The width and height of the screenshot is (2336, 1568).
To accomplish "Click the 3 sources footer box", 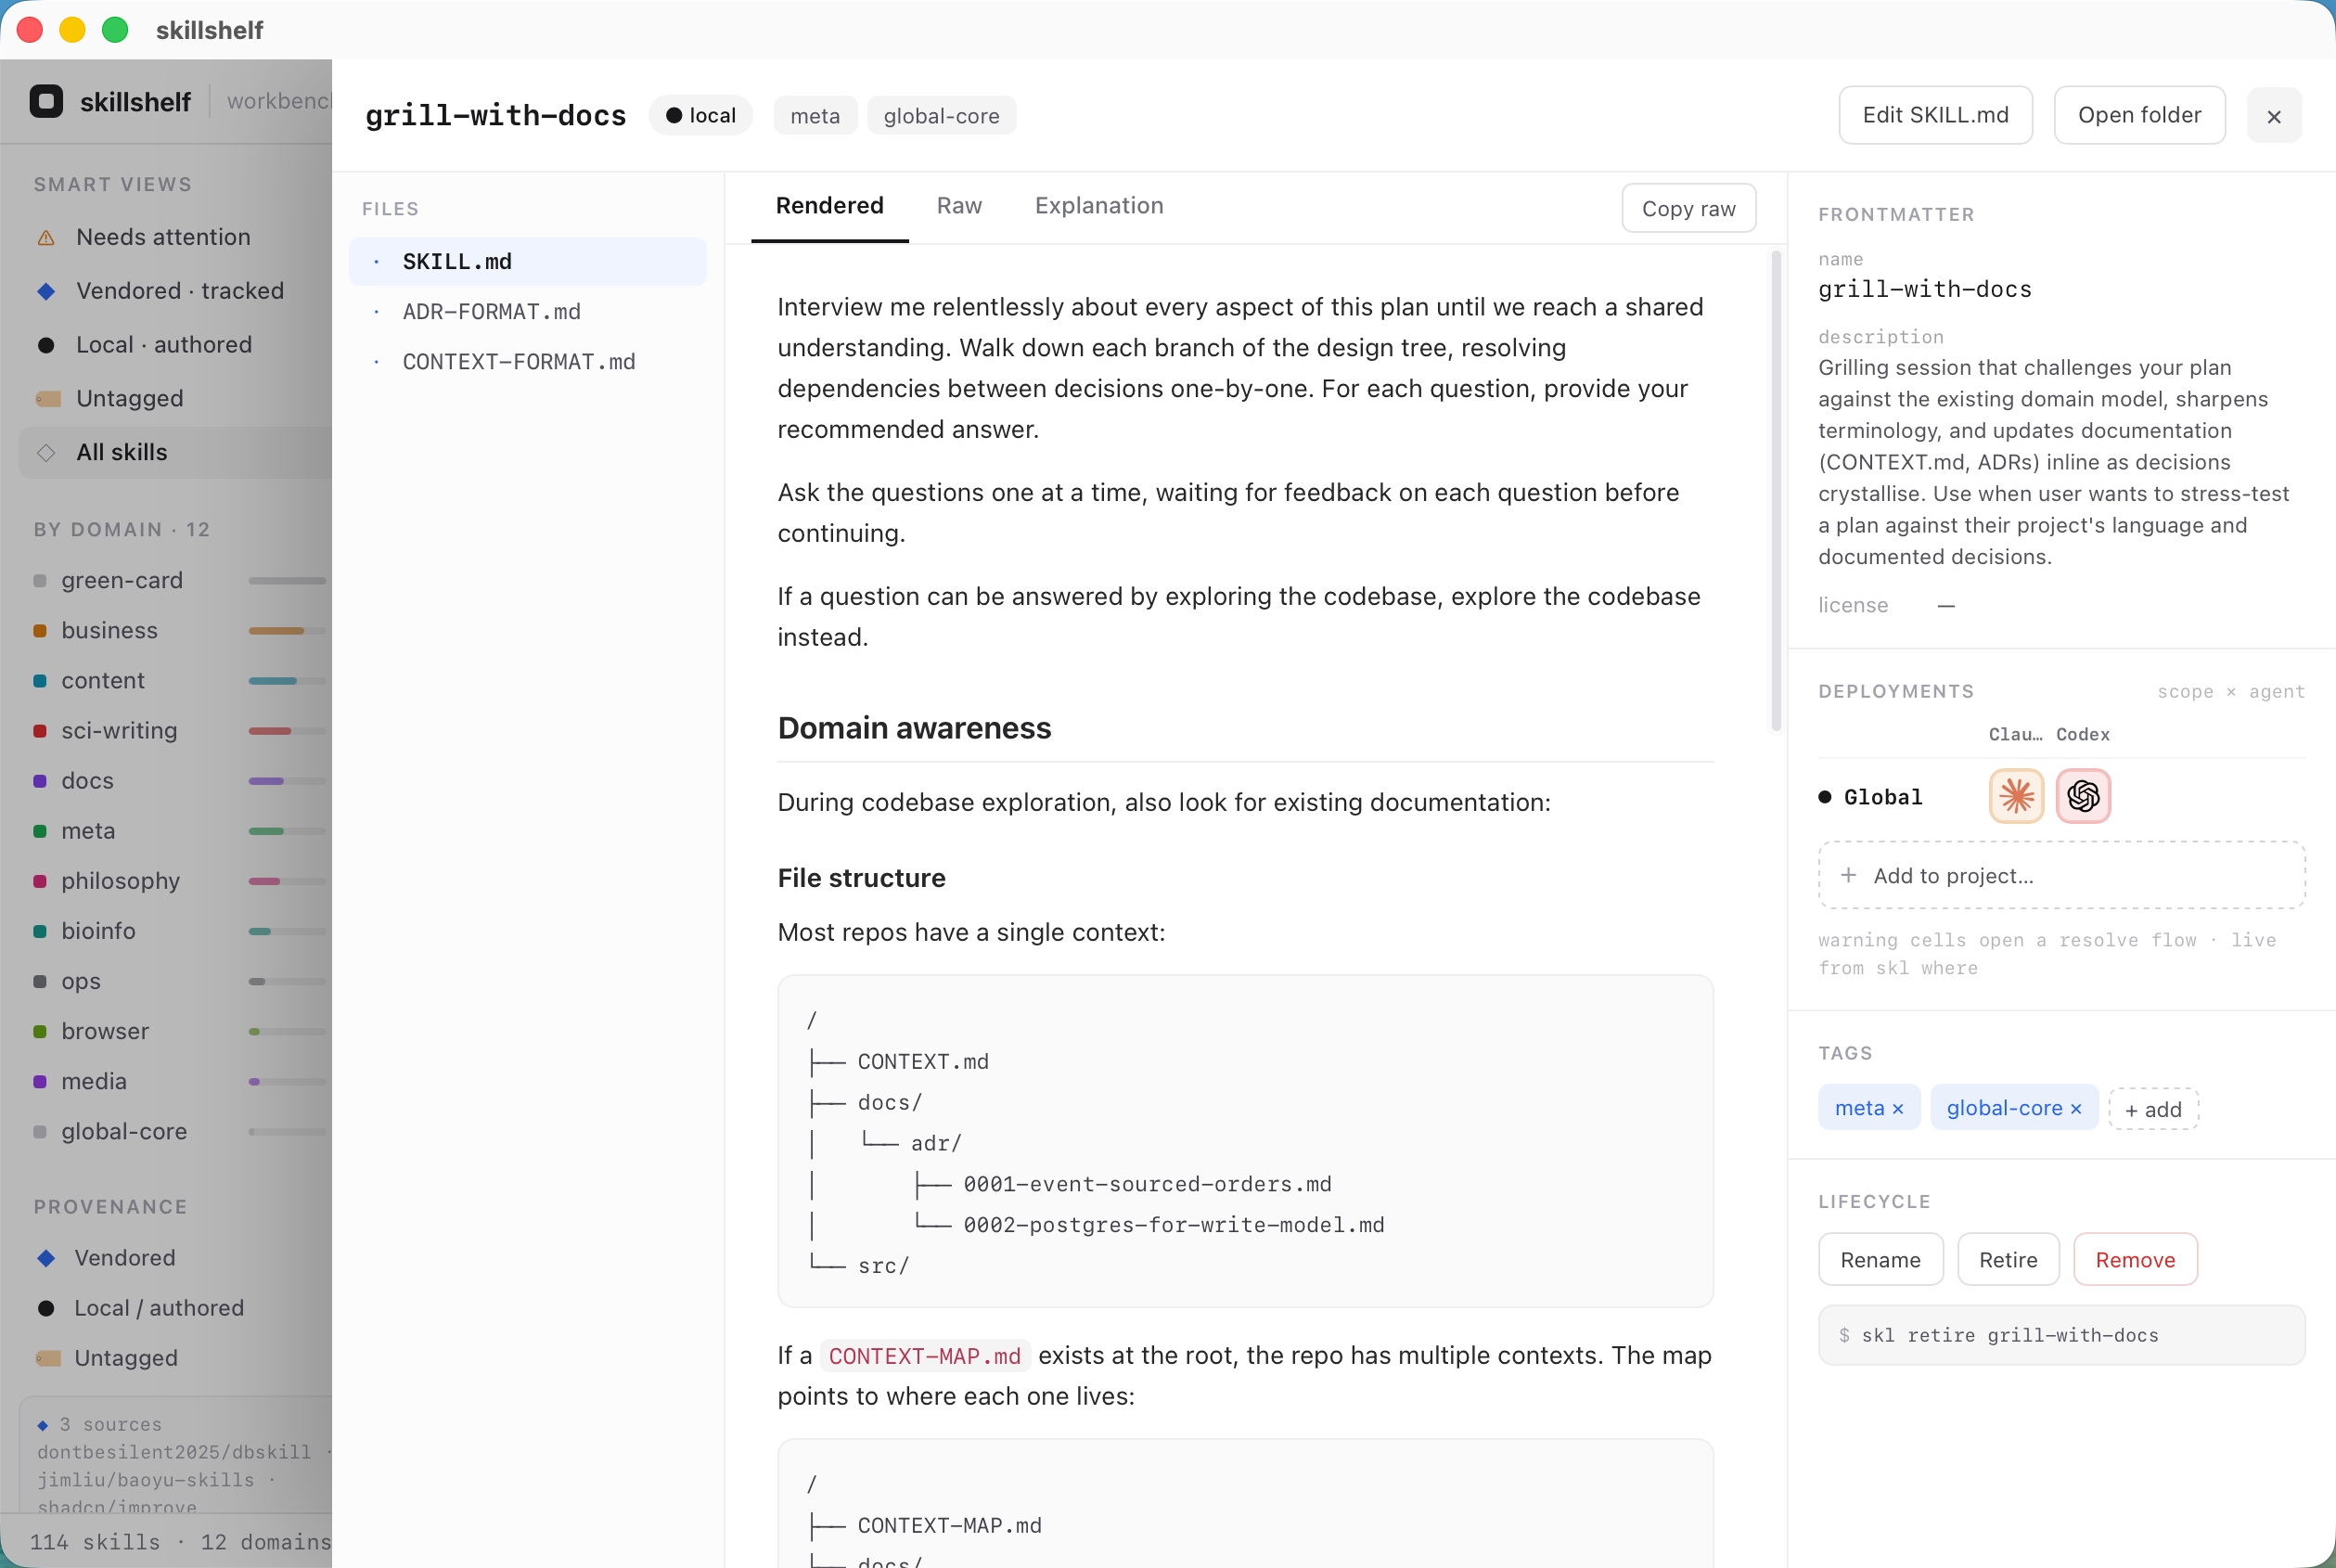I will click(x=176, y=1456).
